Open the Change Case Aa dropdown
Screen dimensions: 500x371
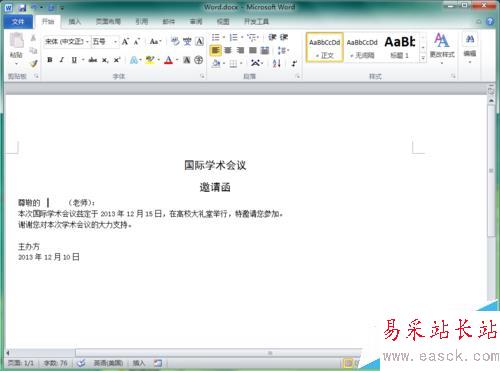(155, 42)
